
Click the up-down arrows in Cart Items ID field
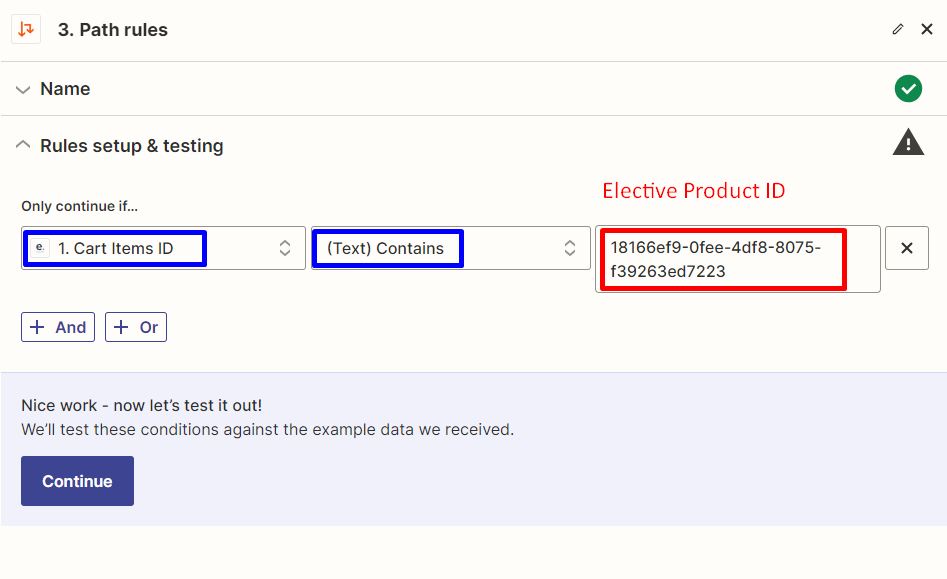[285, 248]
